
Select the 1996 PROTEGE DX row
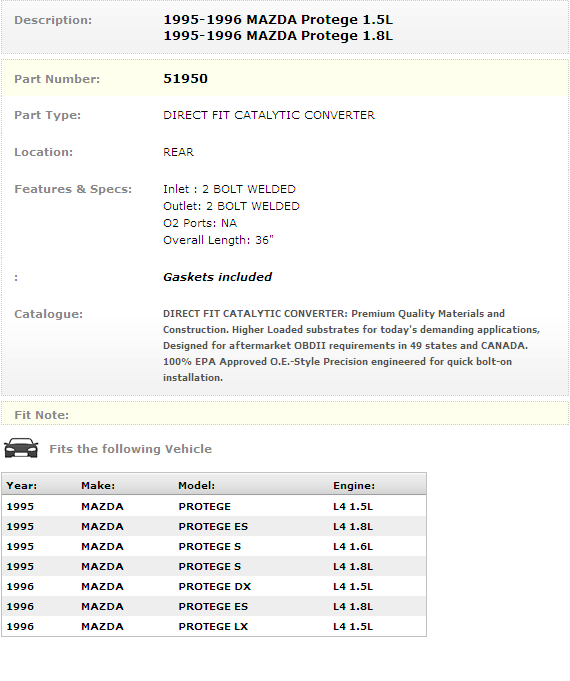[214, 586]
